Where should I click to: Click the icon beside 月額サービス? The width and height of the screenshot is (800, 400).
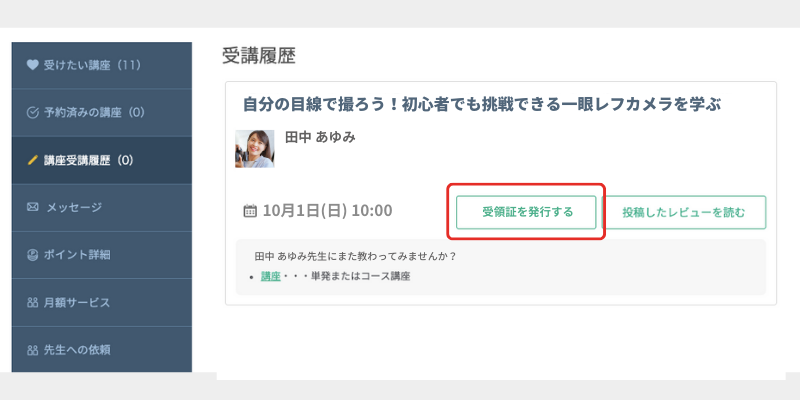tap(33, 303)
